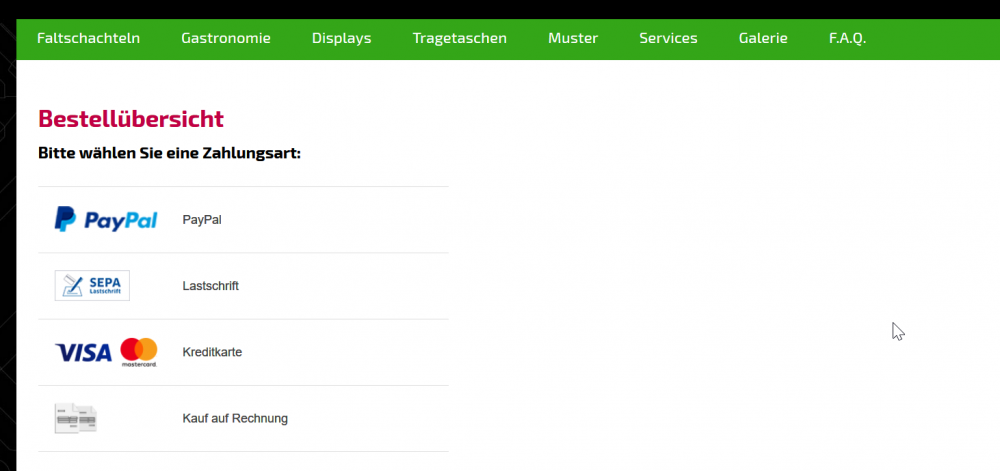Click 'Bitte wählen Sie eine Zahlungsart:' text
This screenshot has height=471, width=1000.
point(169,154)
